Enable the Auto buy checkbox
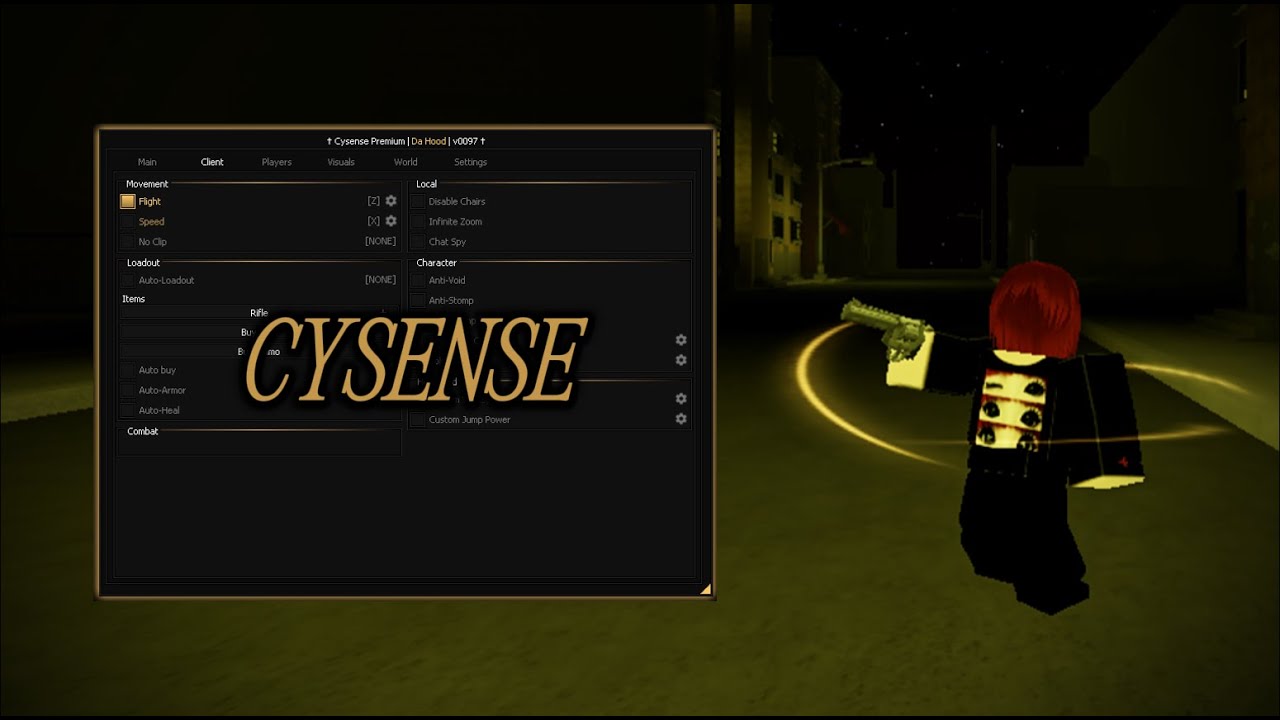Viewport: 1280px width, 720px height. click(128, 370)
